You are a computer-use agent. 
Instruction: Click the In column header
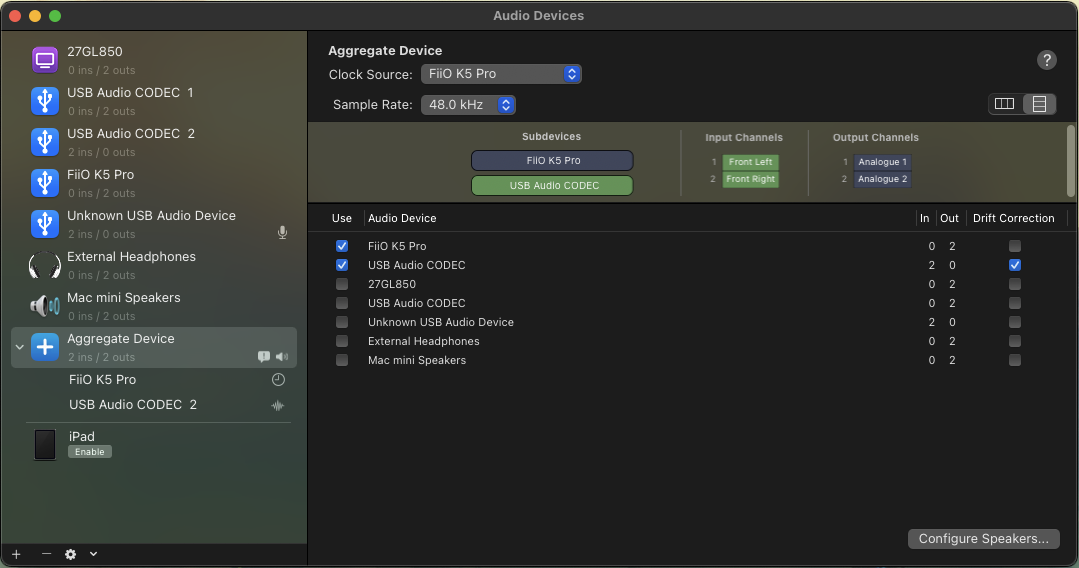tap(924, 218)
